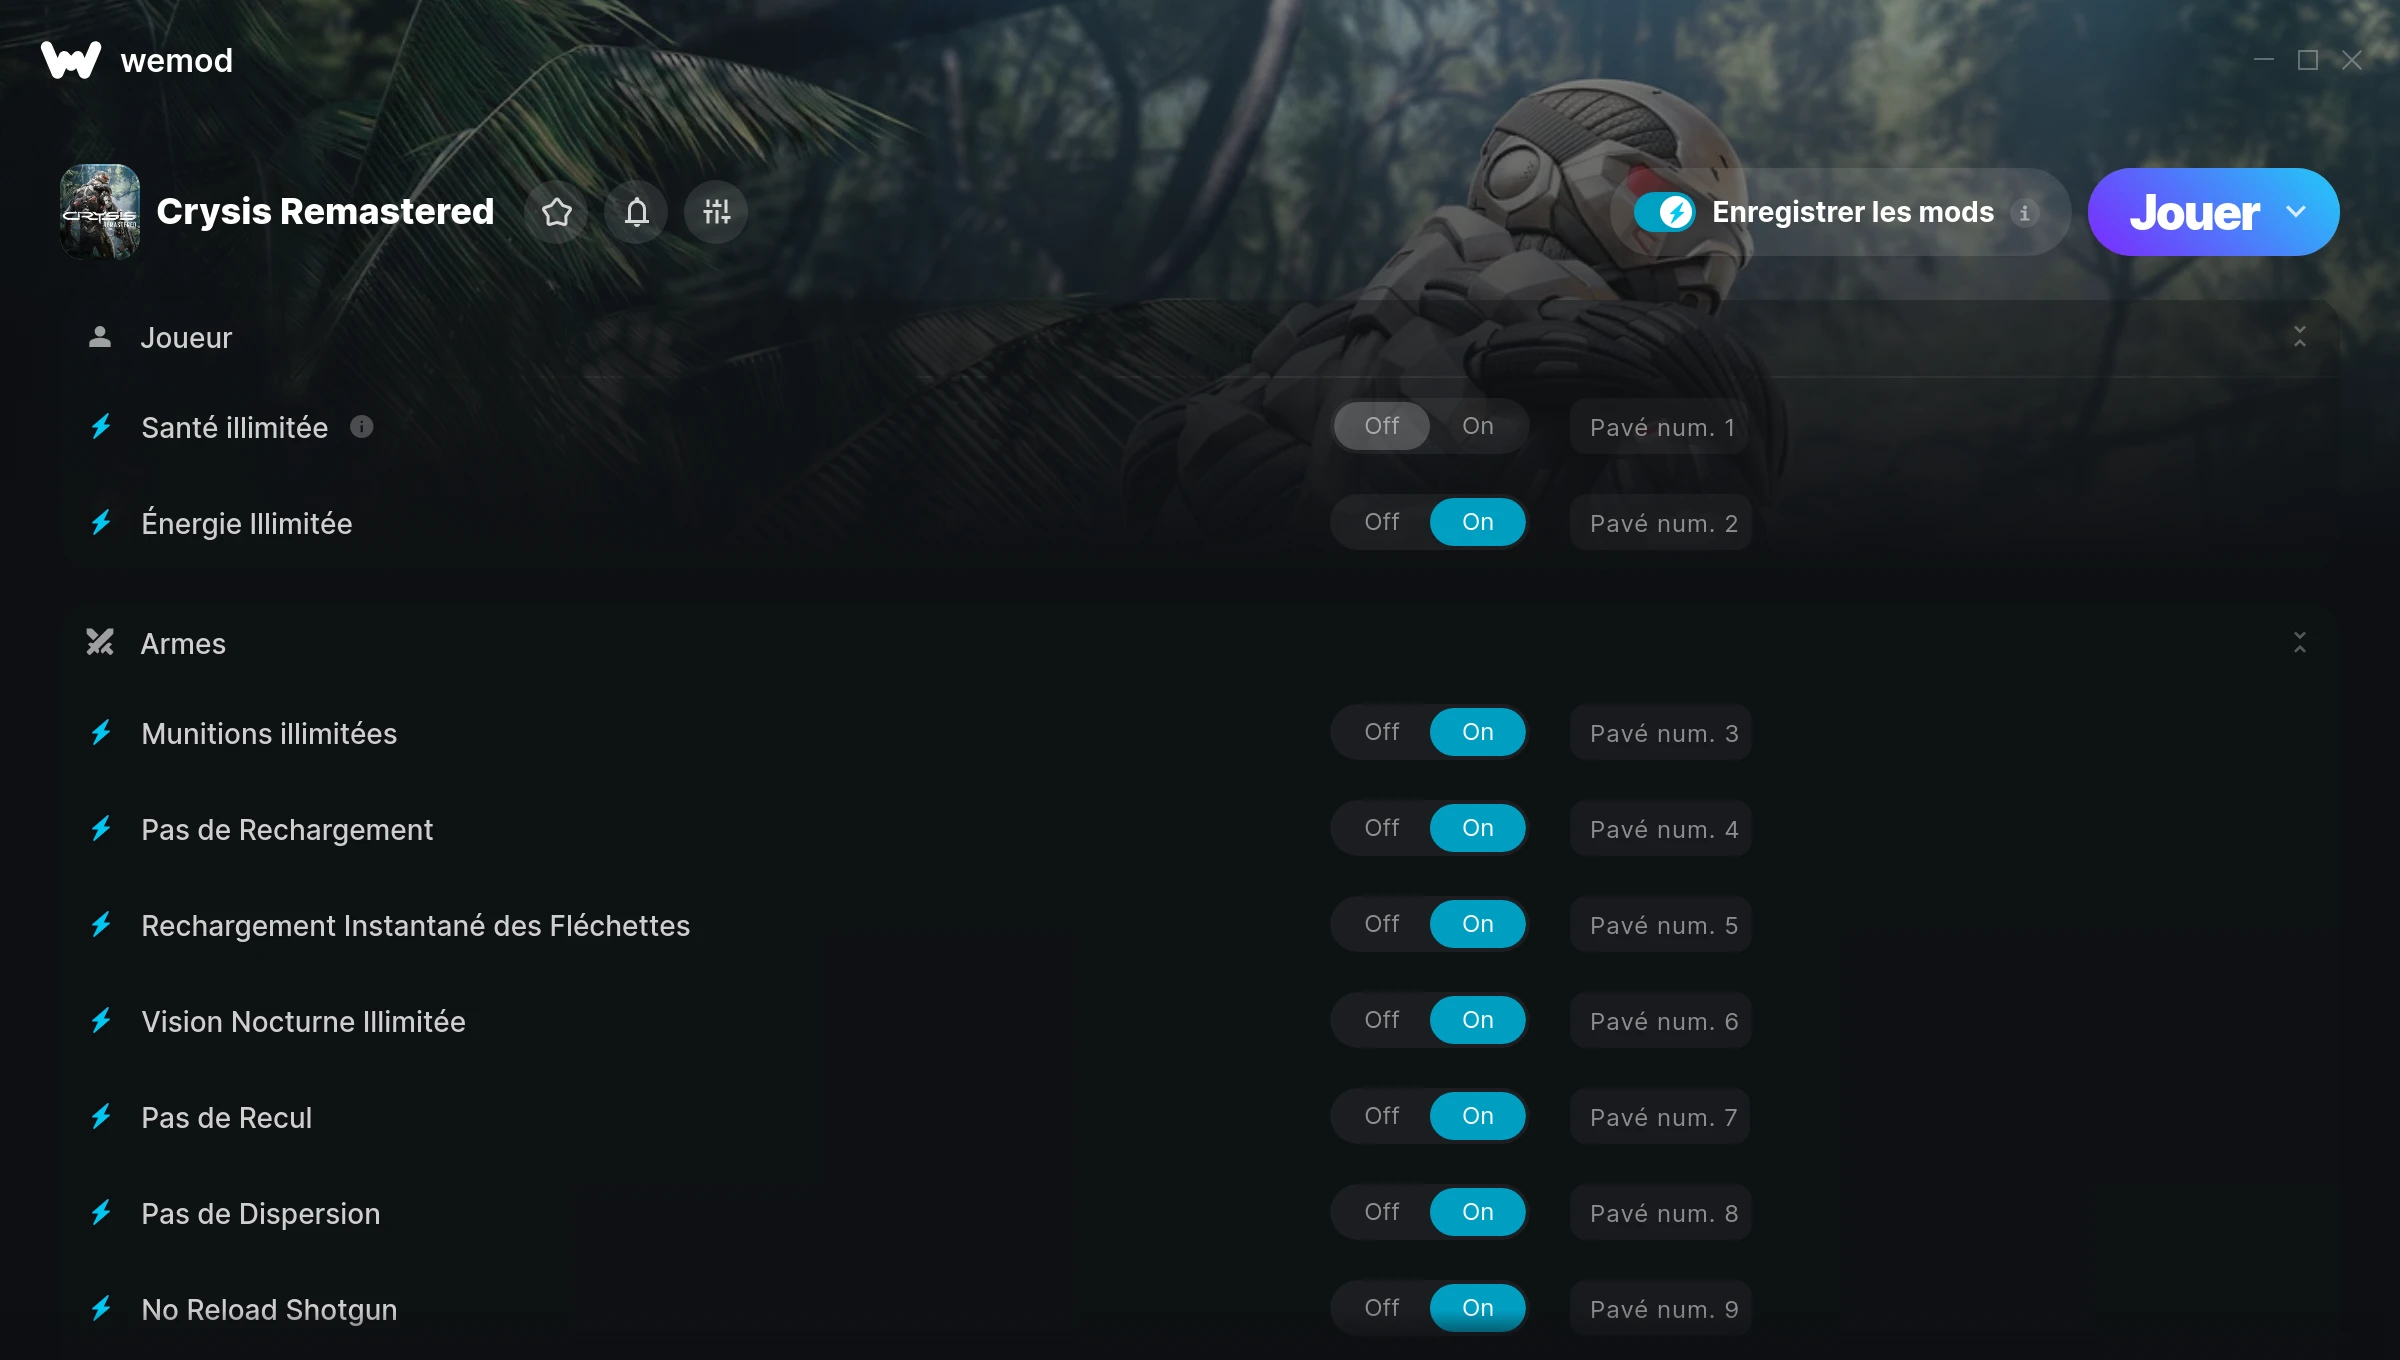Click the info icon beside Enregistrer les mods
This screenshot has height=1360, width=2400.
click(x=2025, y=213)
